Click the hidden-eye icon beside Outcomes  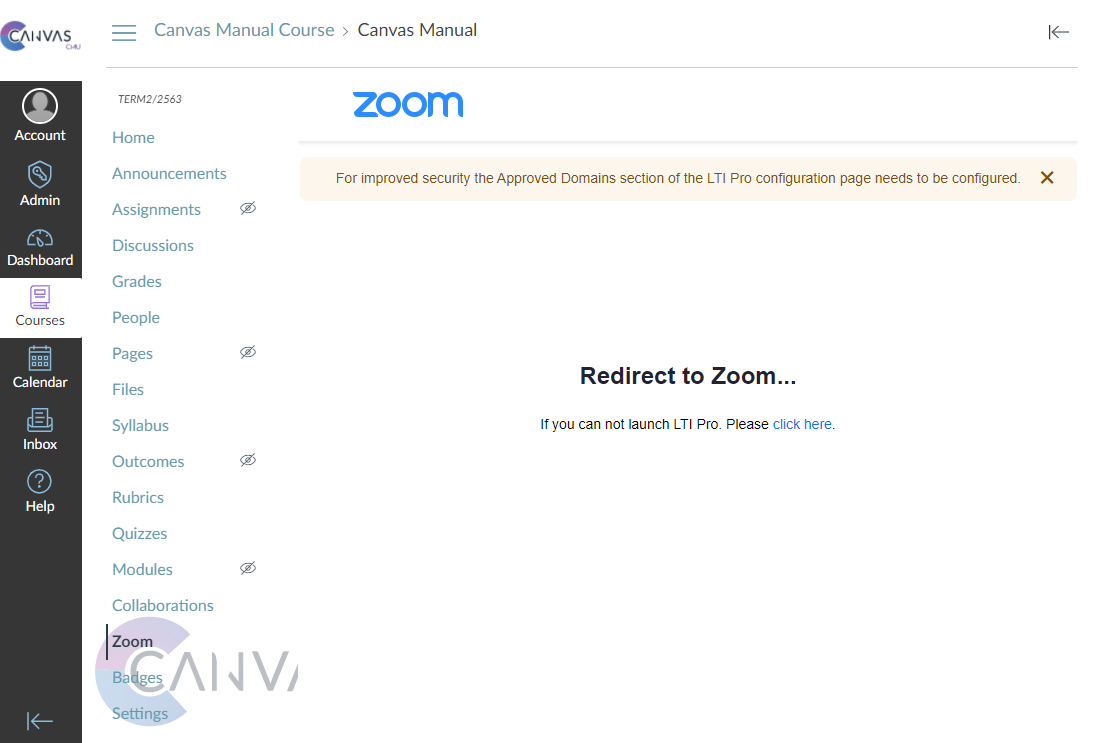point(248,460)
